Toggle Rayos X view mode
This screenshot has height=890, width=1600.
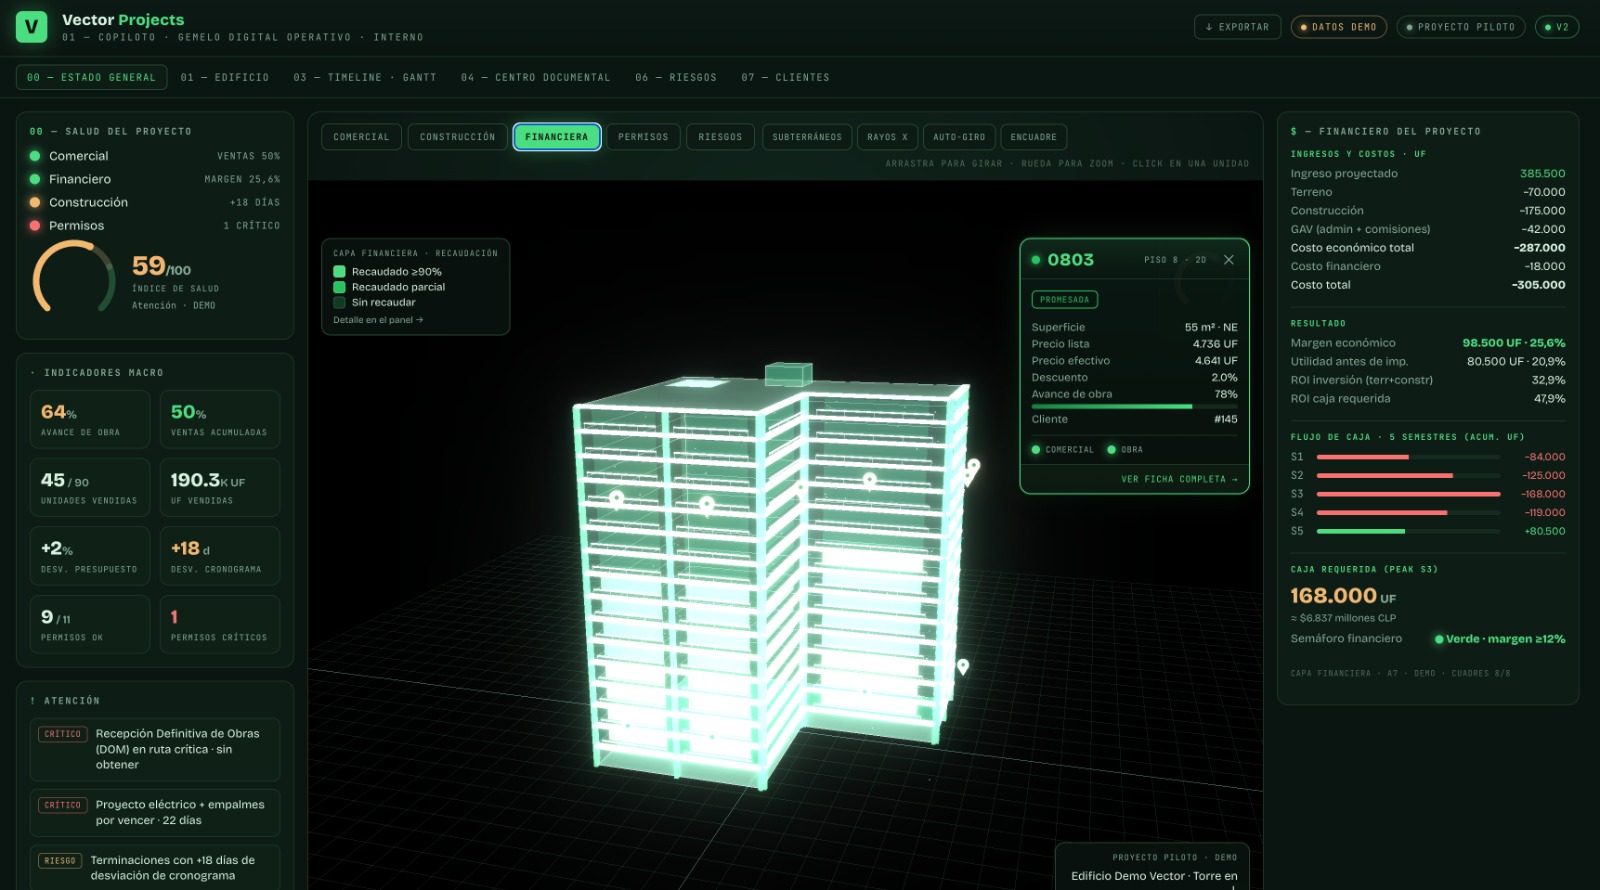(x=887, y=137)
